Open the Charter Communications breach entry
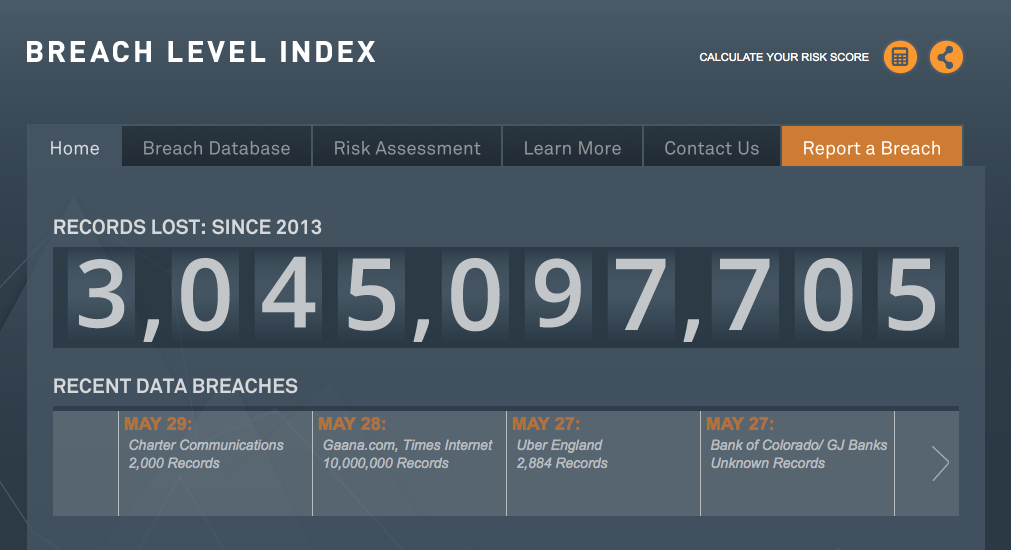This screenshot has width=1011, height=550. tap(215, 463)
